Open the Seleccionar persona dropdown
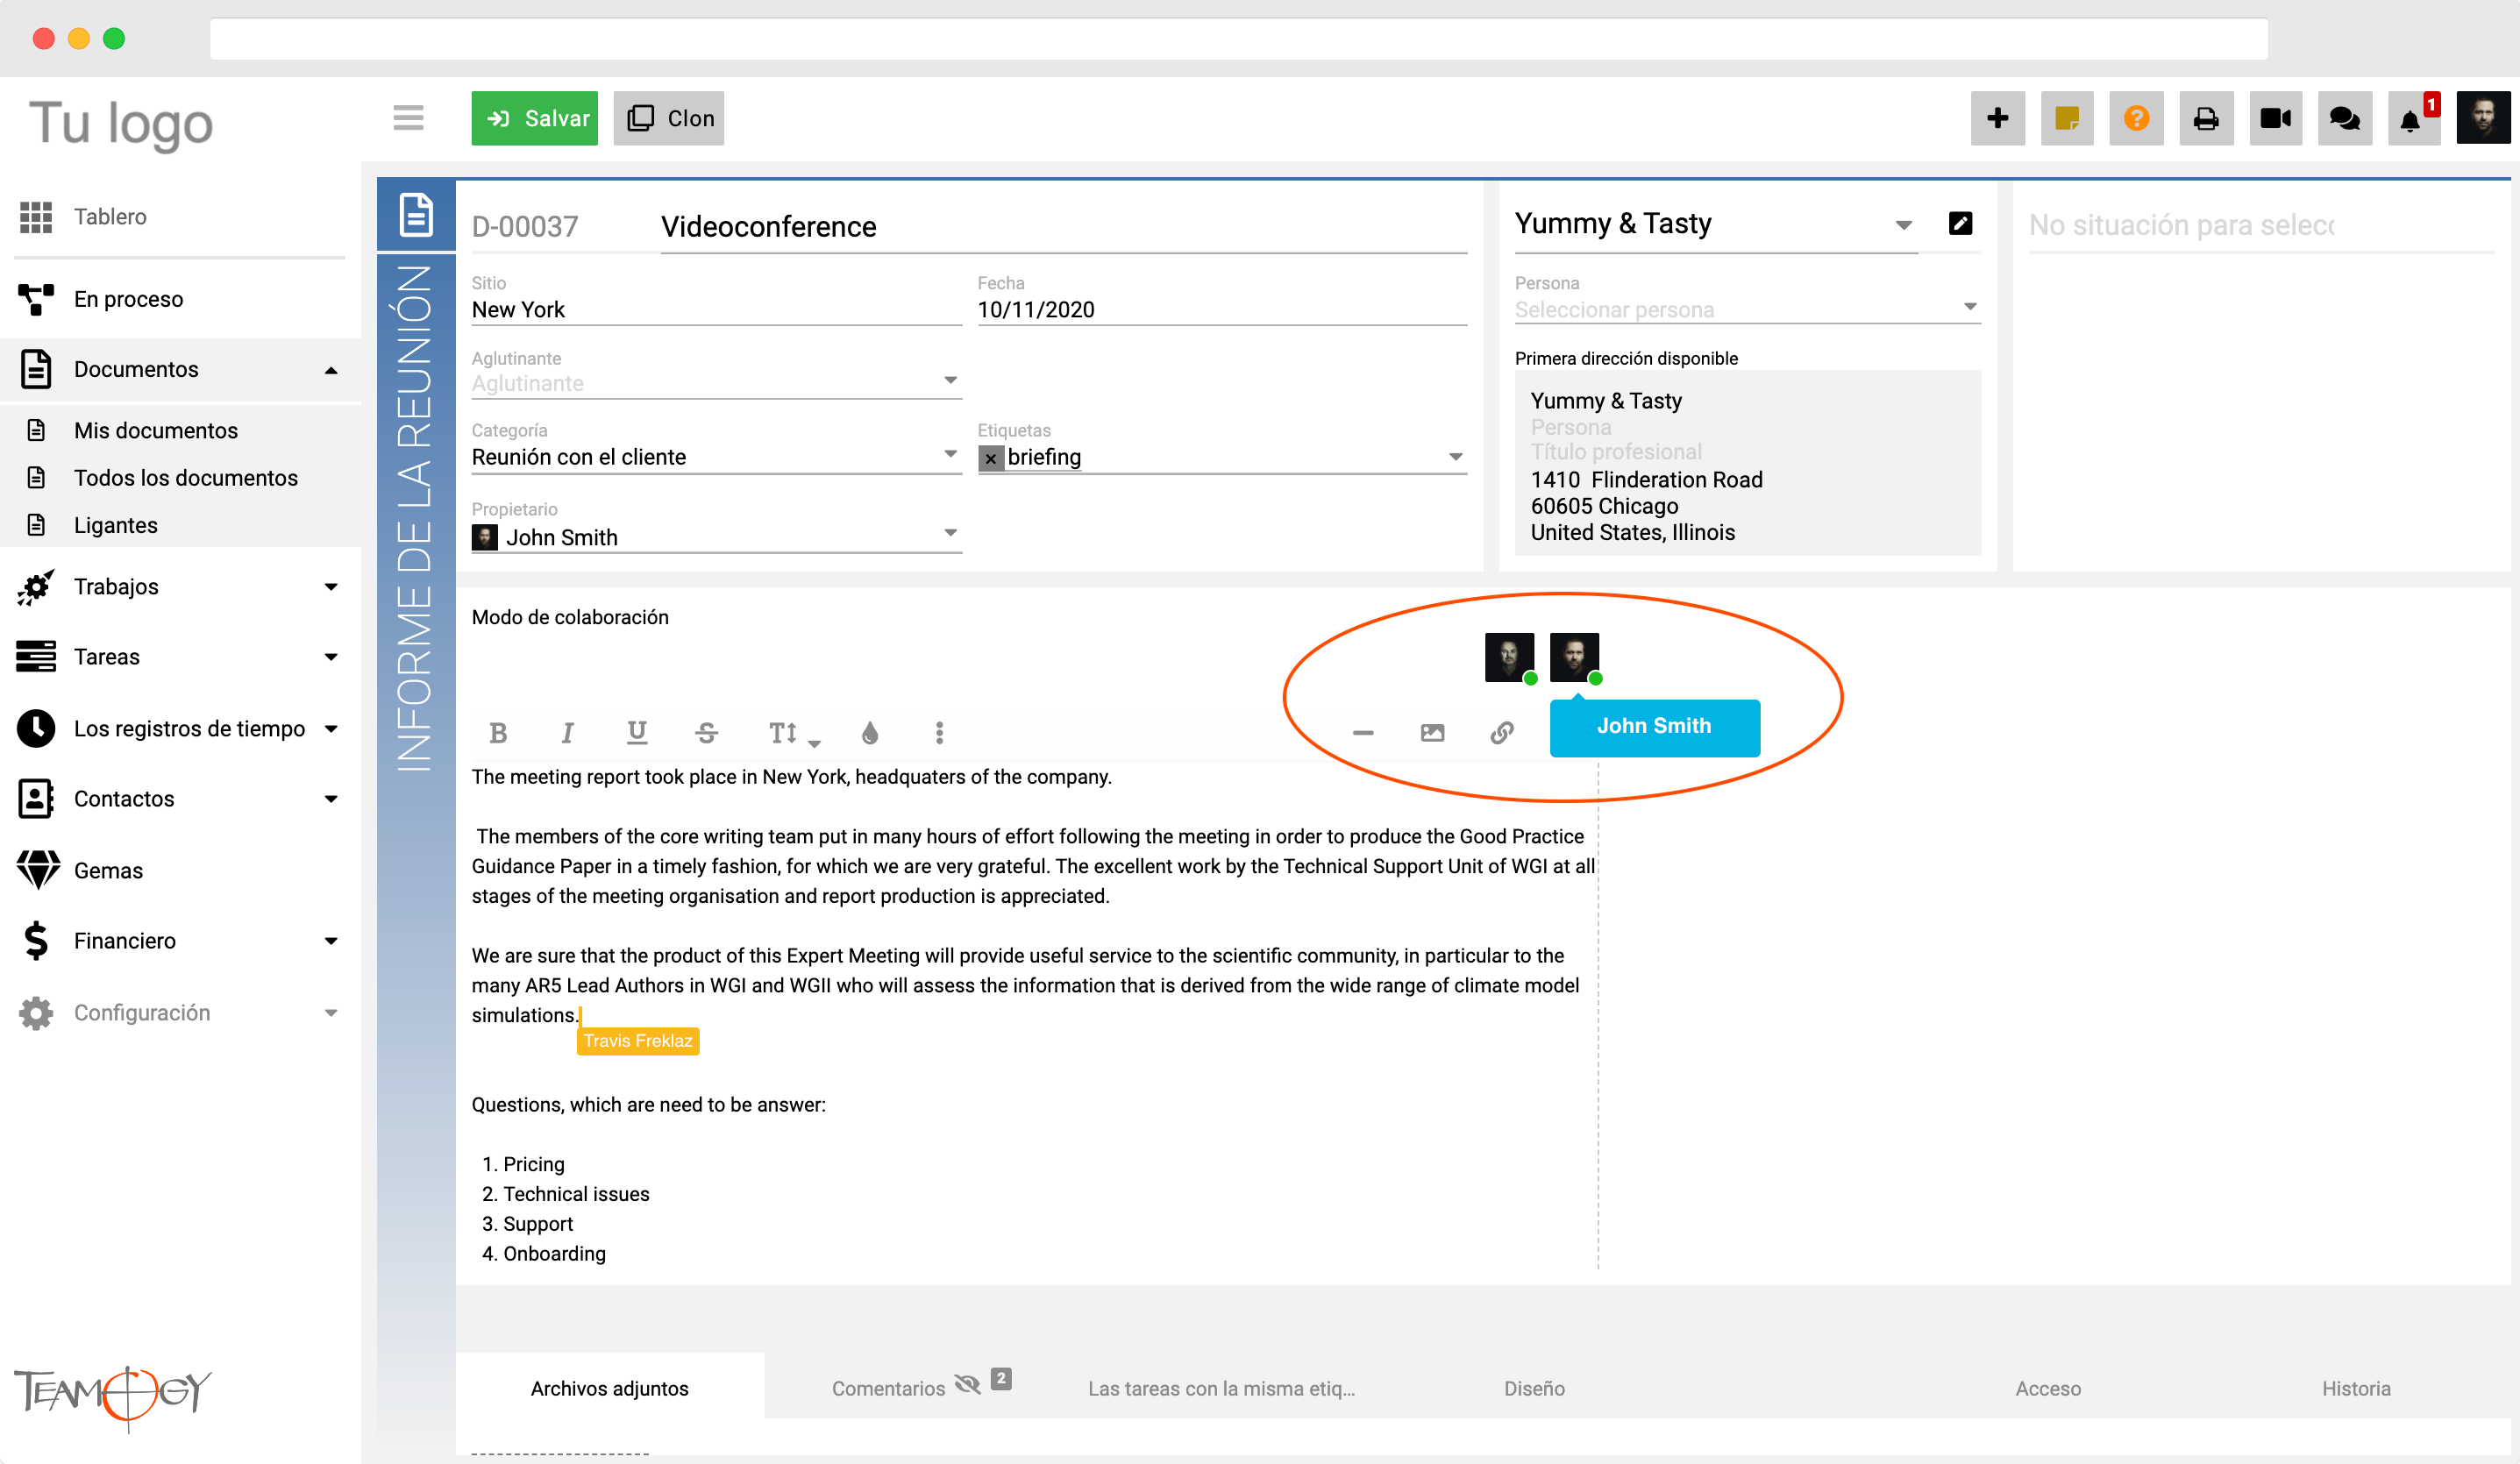This screenshot has height=1464, width=2520. tap(1747, 309)
